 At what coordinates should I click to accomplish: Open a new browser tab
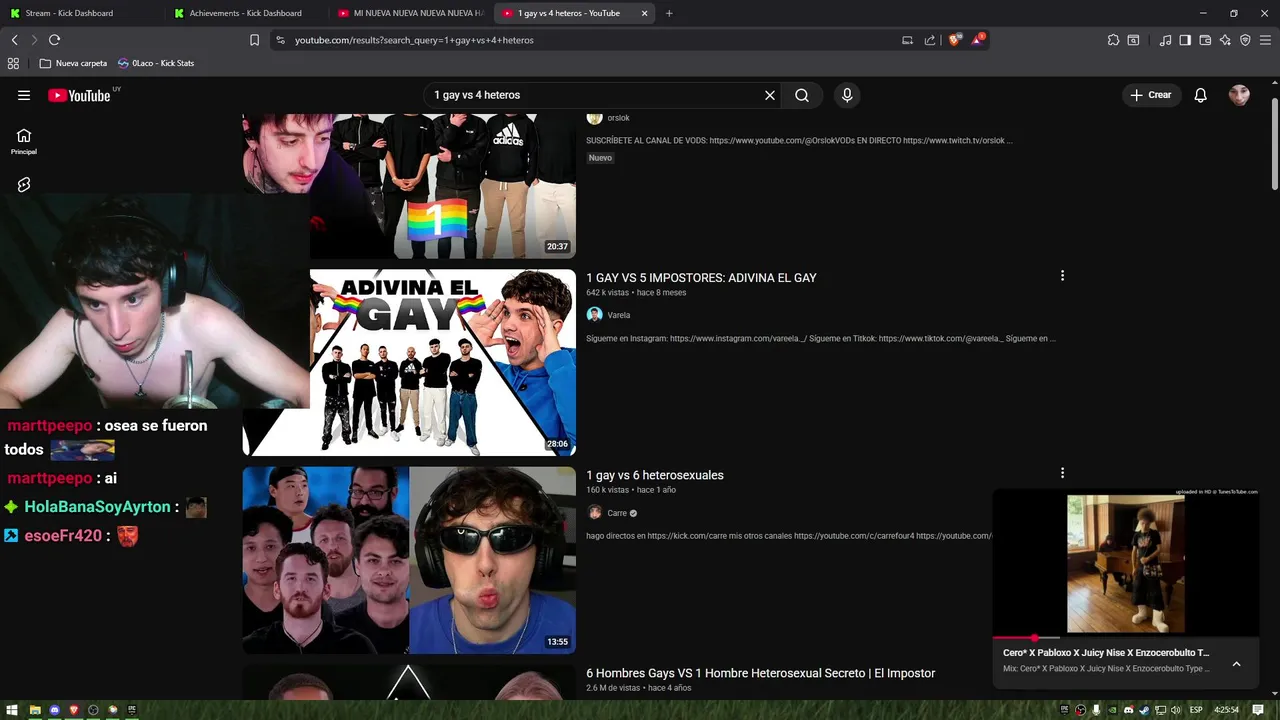[x=669, y=13]
